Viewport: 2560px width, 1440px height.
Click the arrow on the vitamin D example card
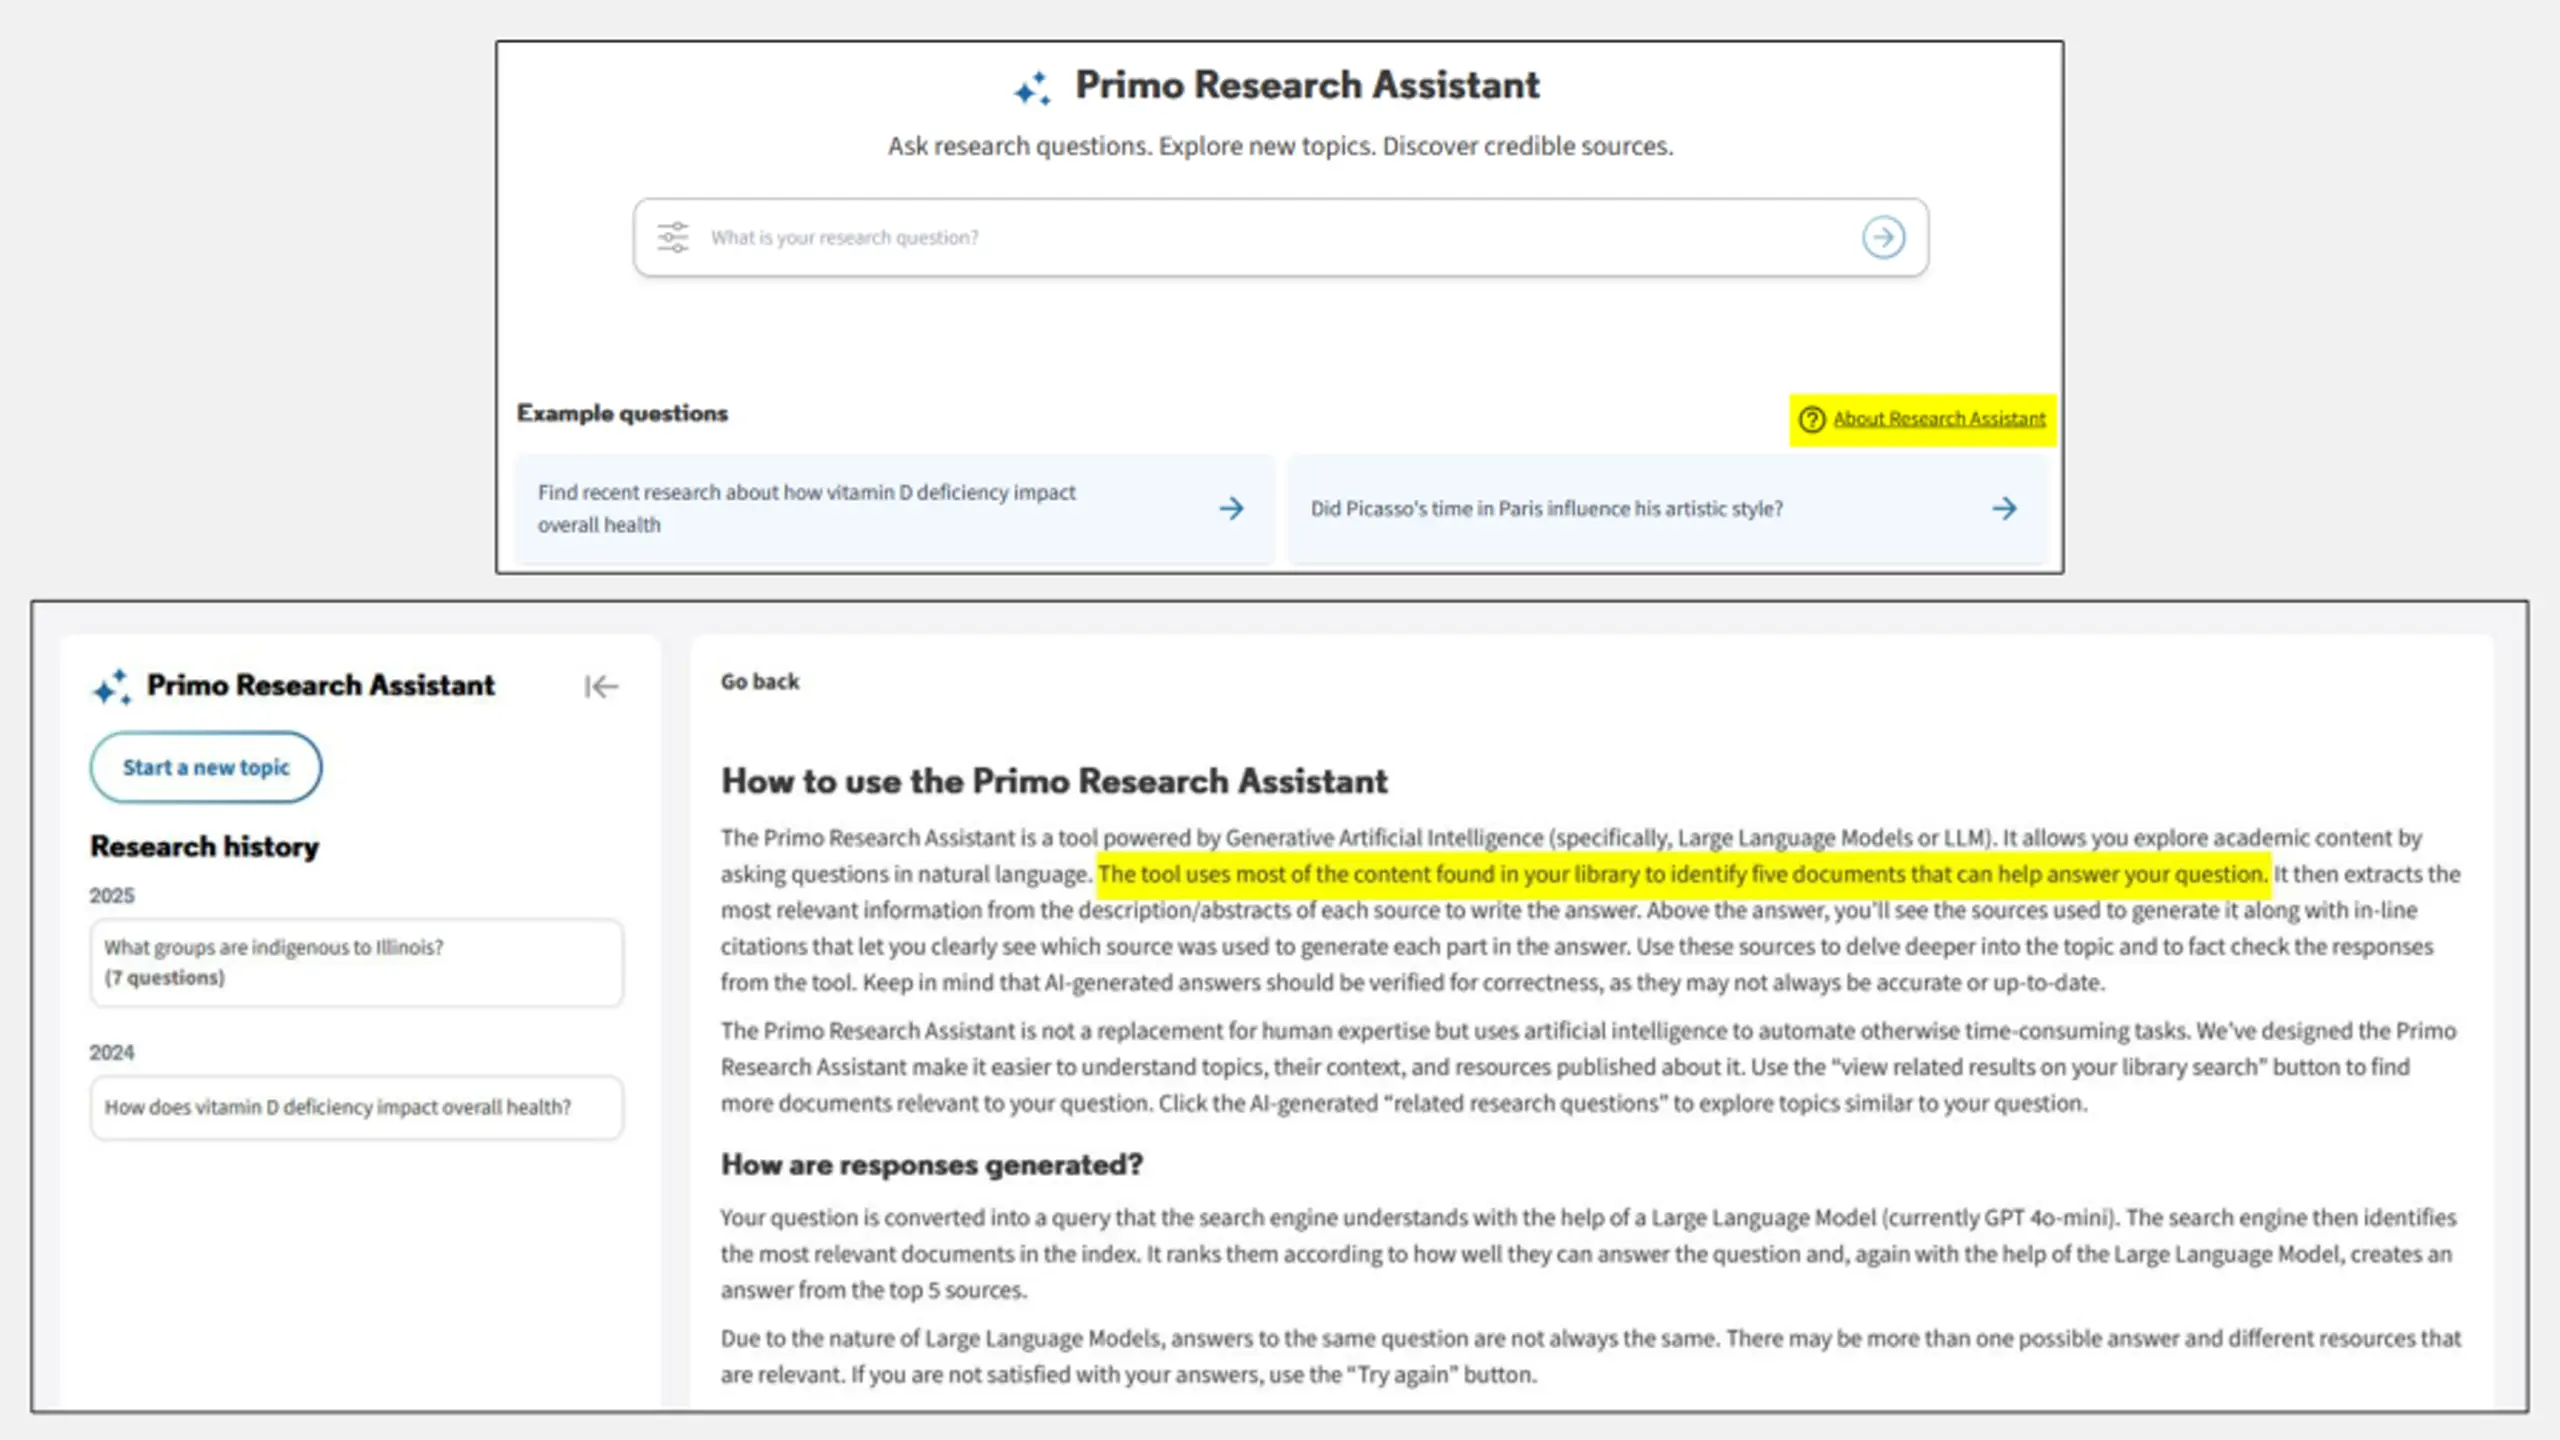pyautogui.click(x=1232, y=508)
